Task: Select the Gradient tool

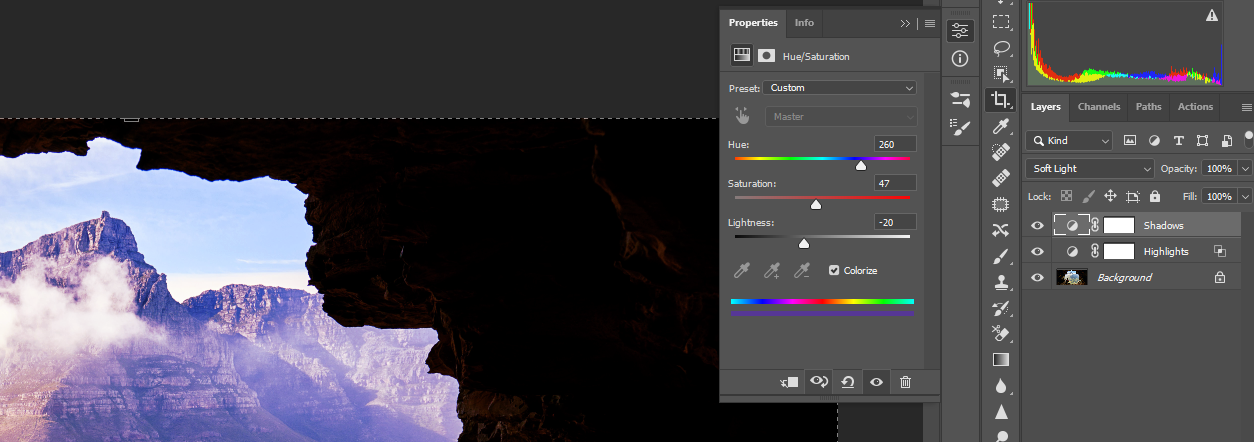Action: [1001, 360]
